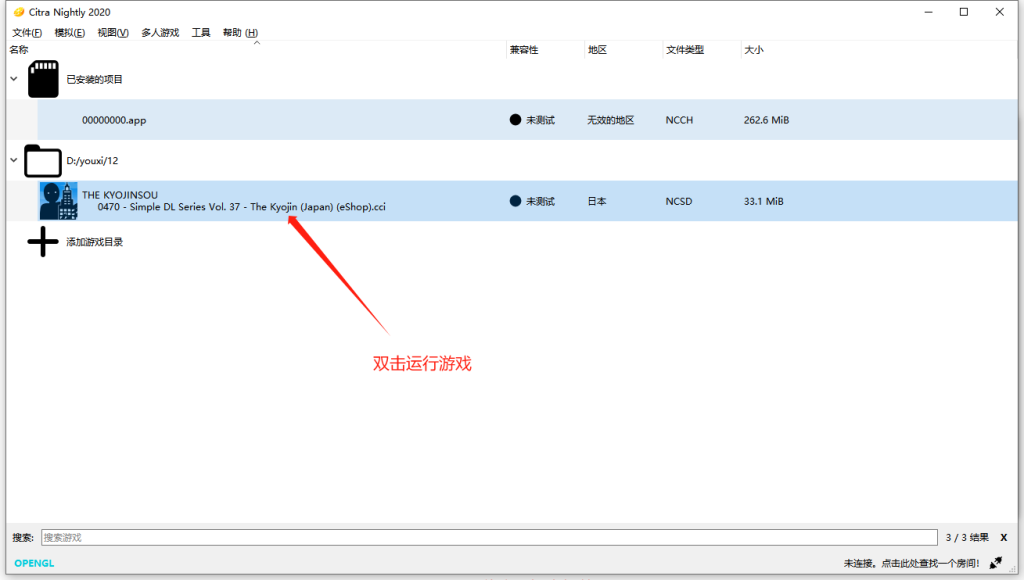Close the search bar with the X icon
Viewport: 1024px width, 580px height.
coord(1003,537)
